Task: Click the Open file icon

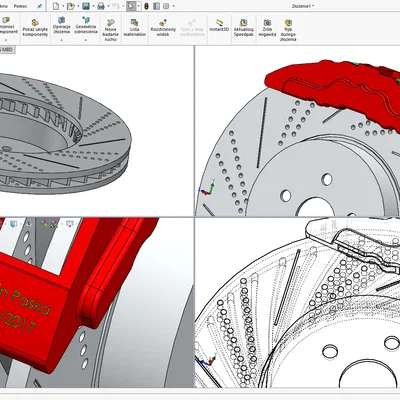Action: (70, 6)
